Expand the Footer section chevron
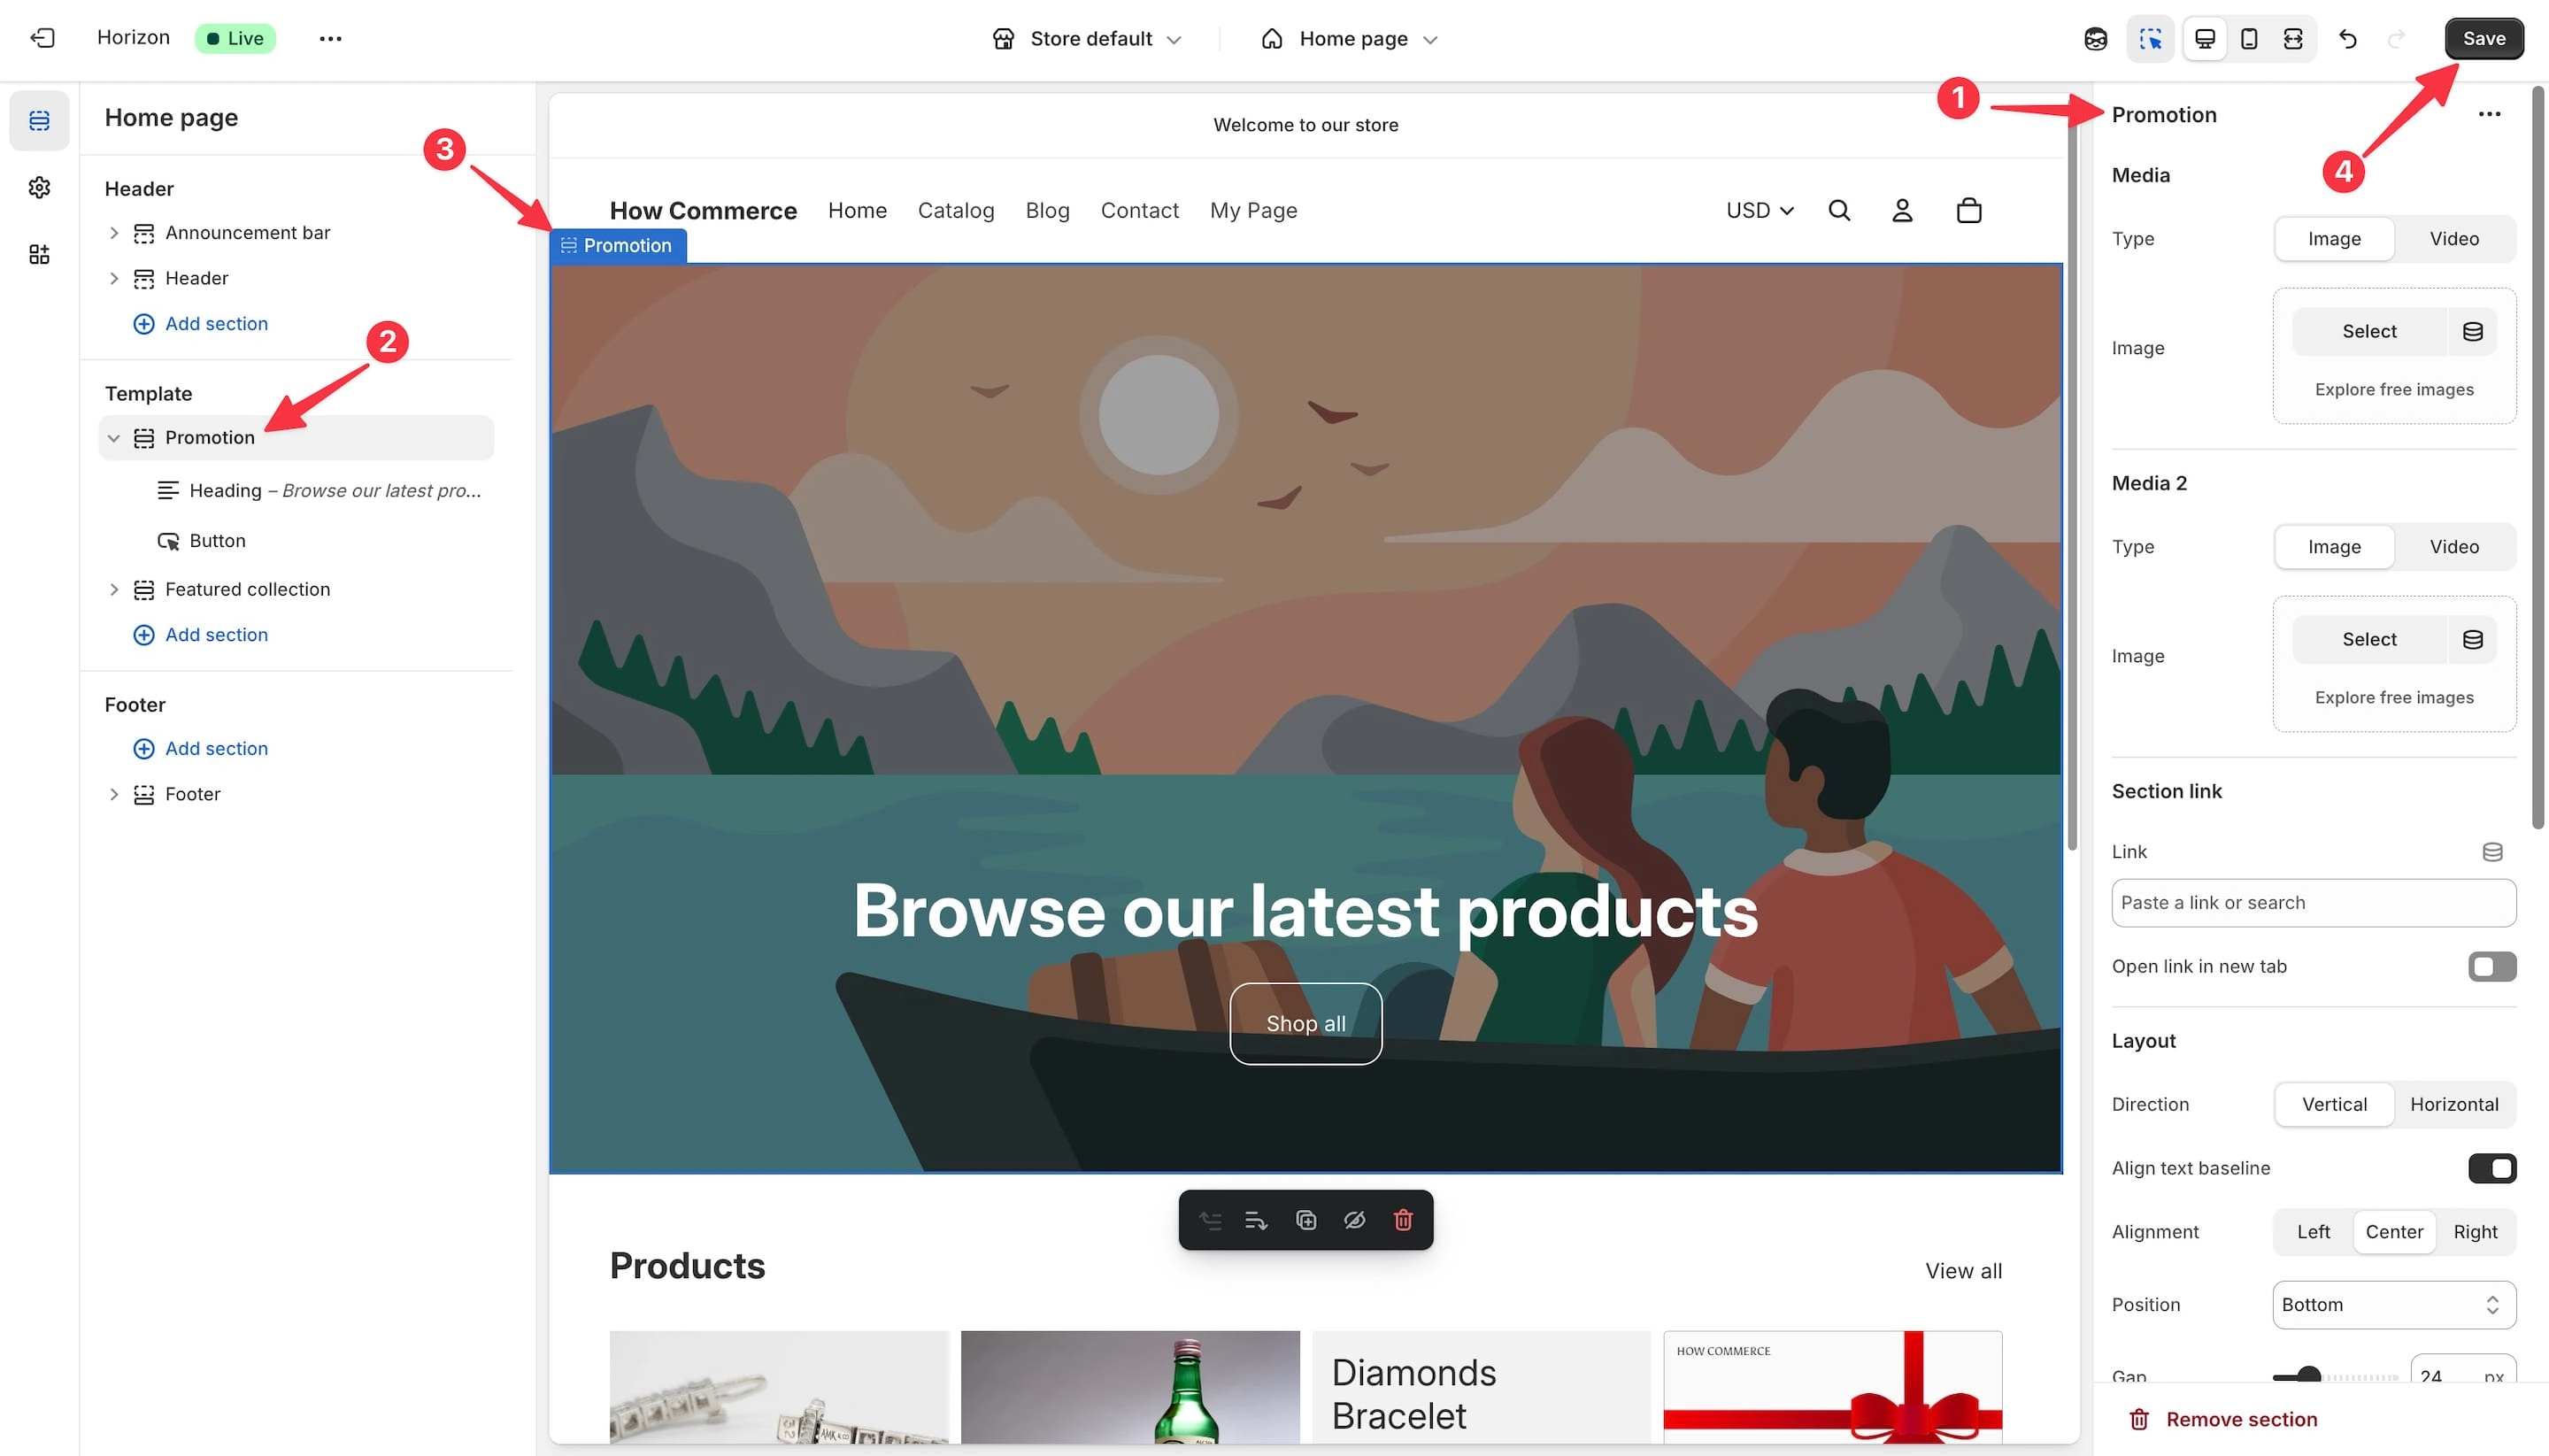2549x1456 pixels. tap(113, 794)
